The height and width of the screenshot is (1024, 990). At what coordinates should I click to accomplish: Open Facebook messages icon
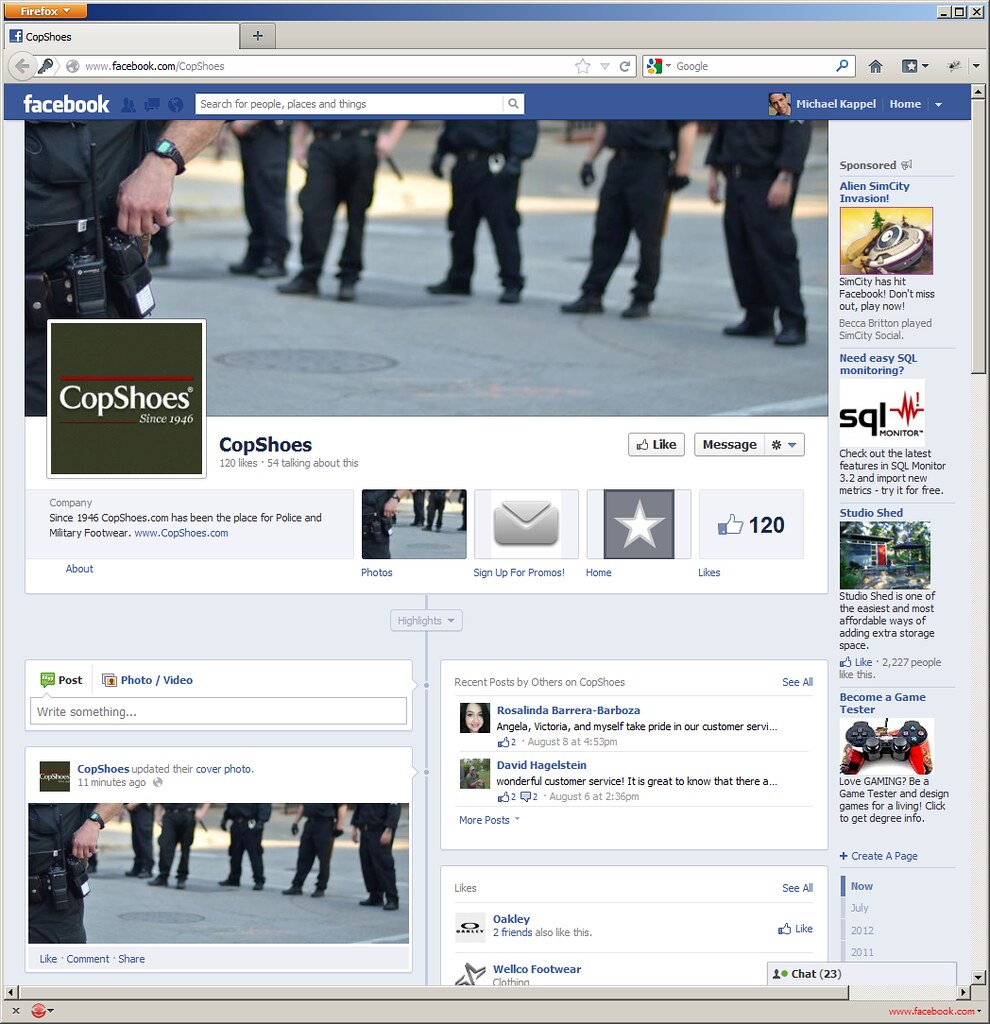(x=152, y=104)
